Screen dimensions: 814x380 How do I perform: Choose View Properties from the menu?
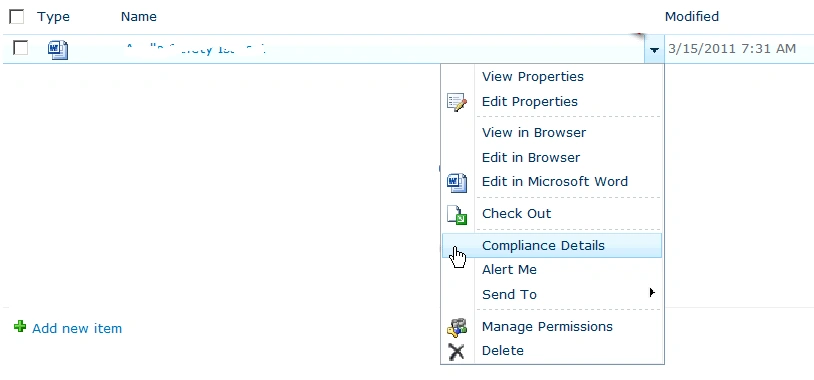pos(533,77)
